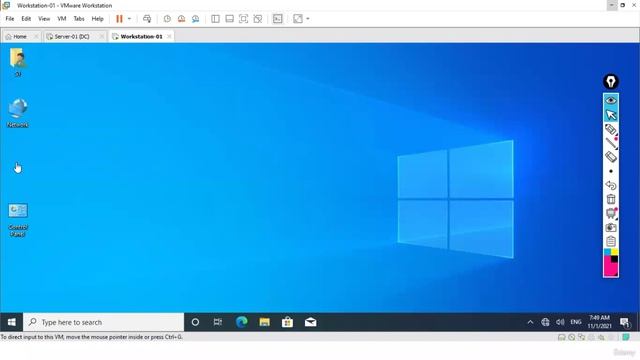Select the Control Panel desktop icon
This screenshot has height=360, width=640.
coord(18,220)
